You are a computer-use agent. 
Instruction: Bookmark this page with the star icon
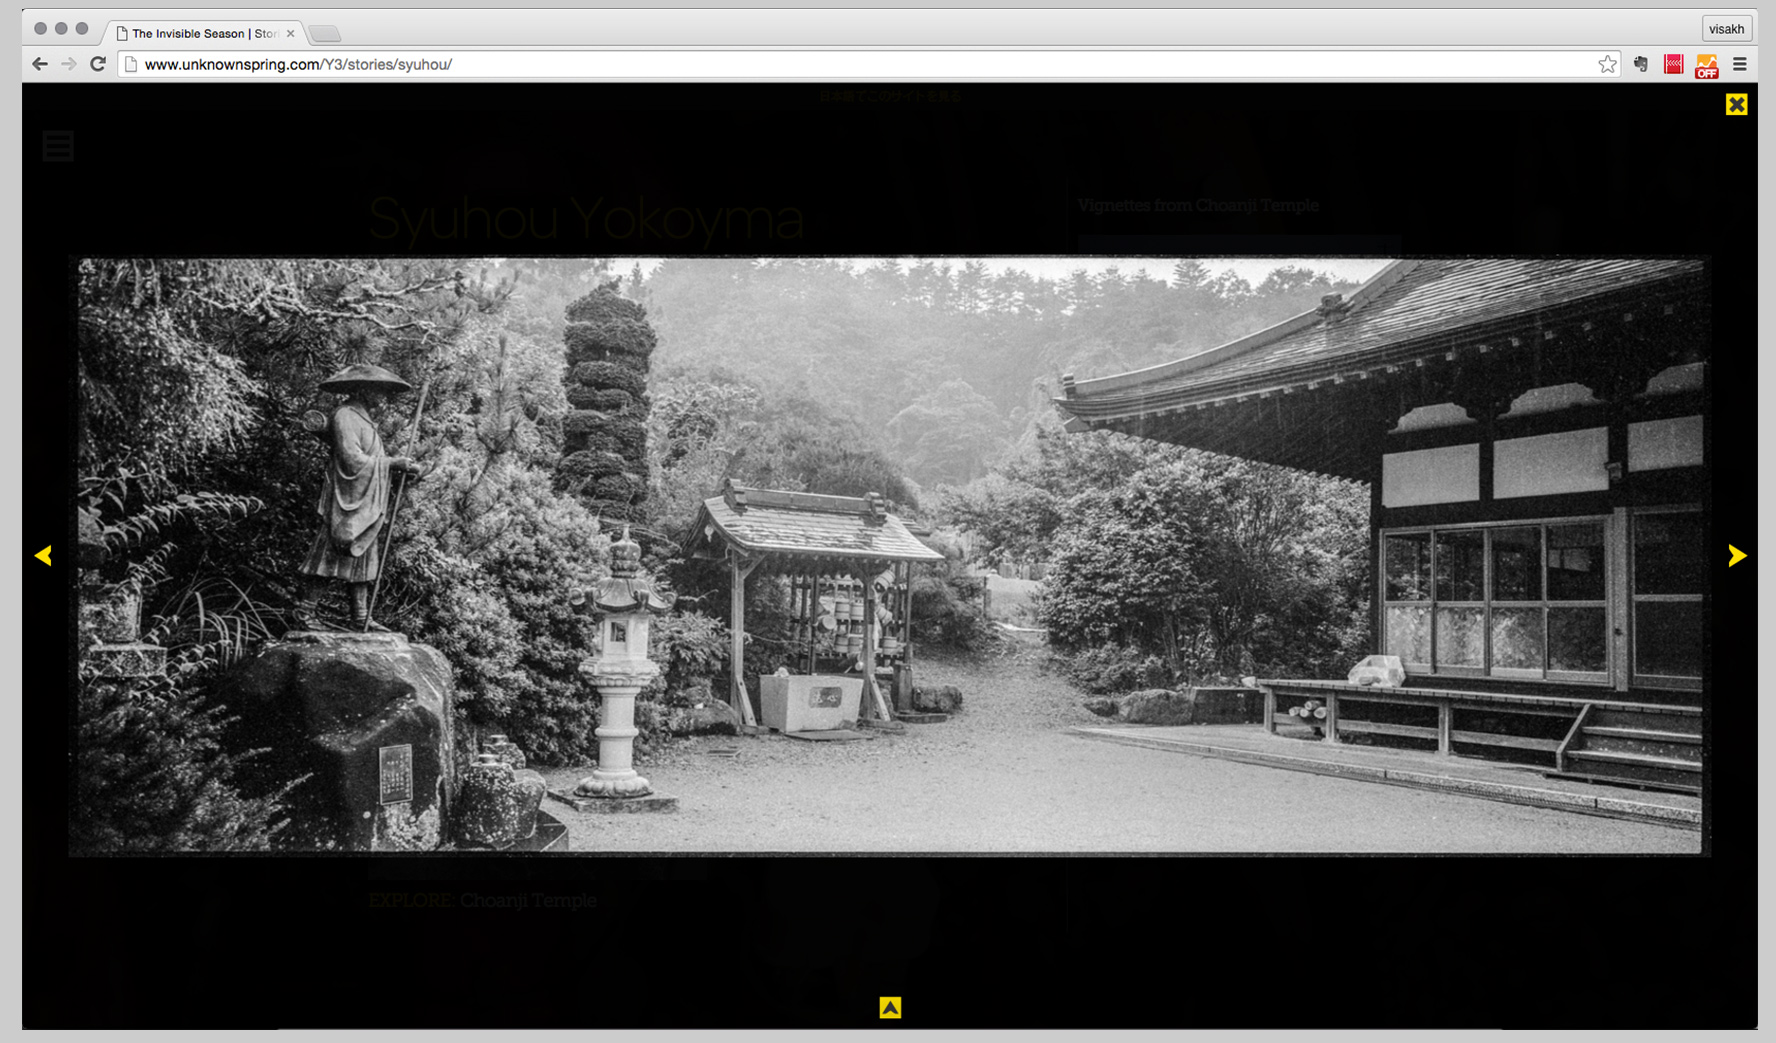pyautogui.click(x=1607, y=64)
